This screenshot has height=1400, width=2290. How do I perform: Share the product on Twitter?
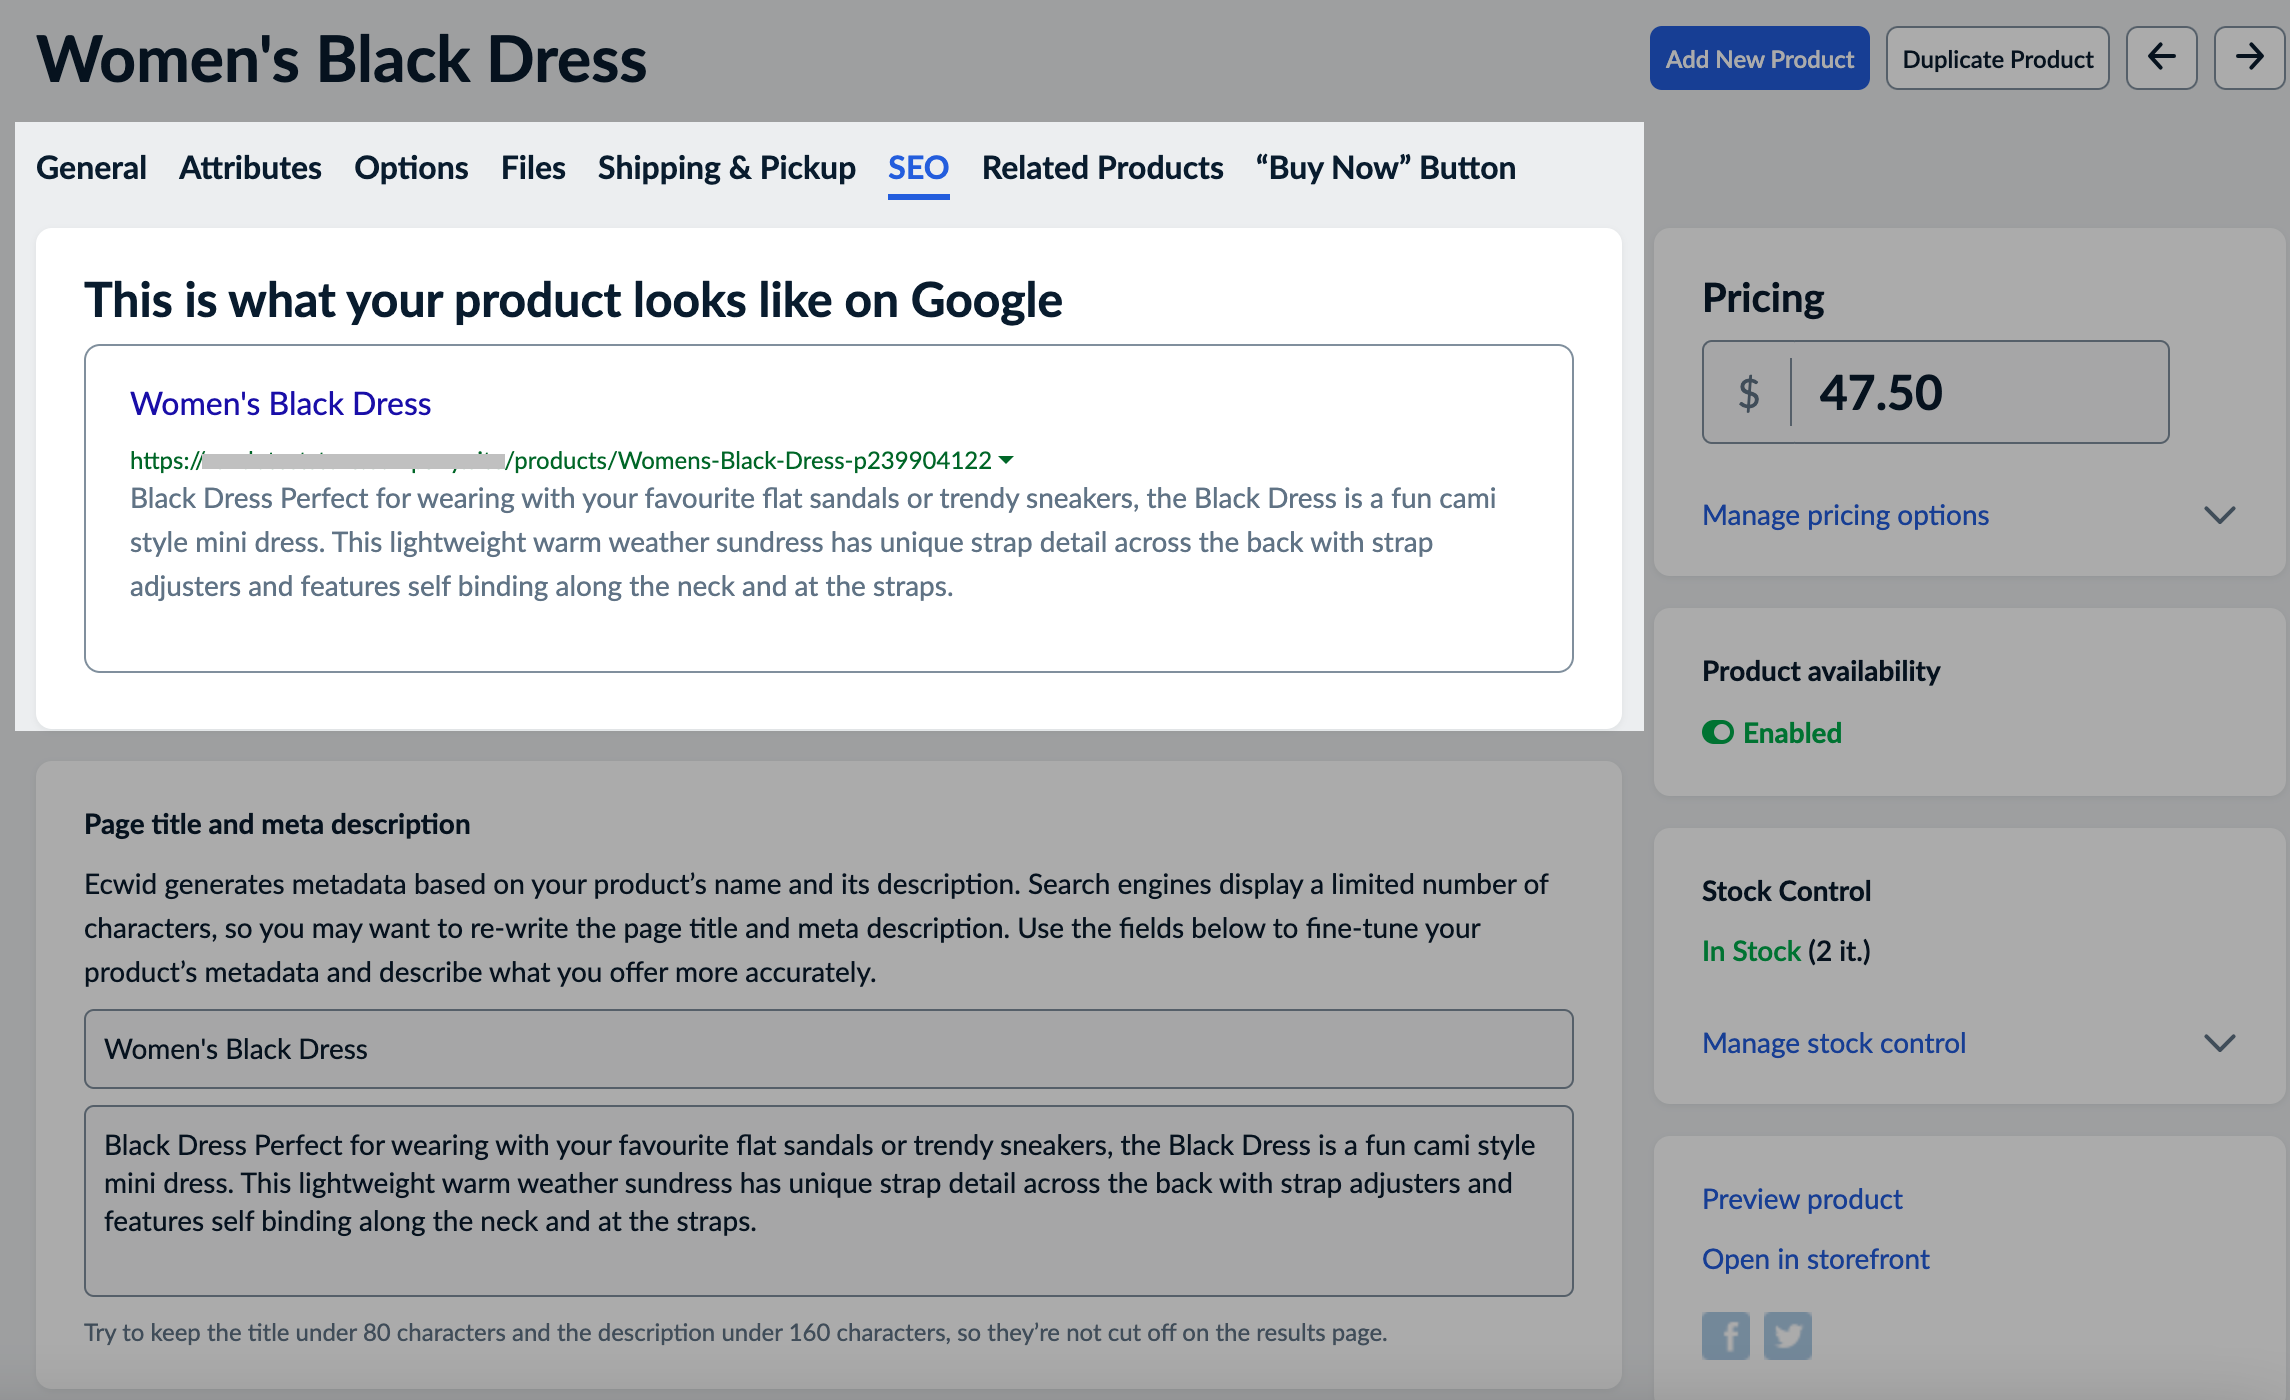coord(1788,1335)
